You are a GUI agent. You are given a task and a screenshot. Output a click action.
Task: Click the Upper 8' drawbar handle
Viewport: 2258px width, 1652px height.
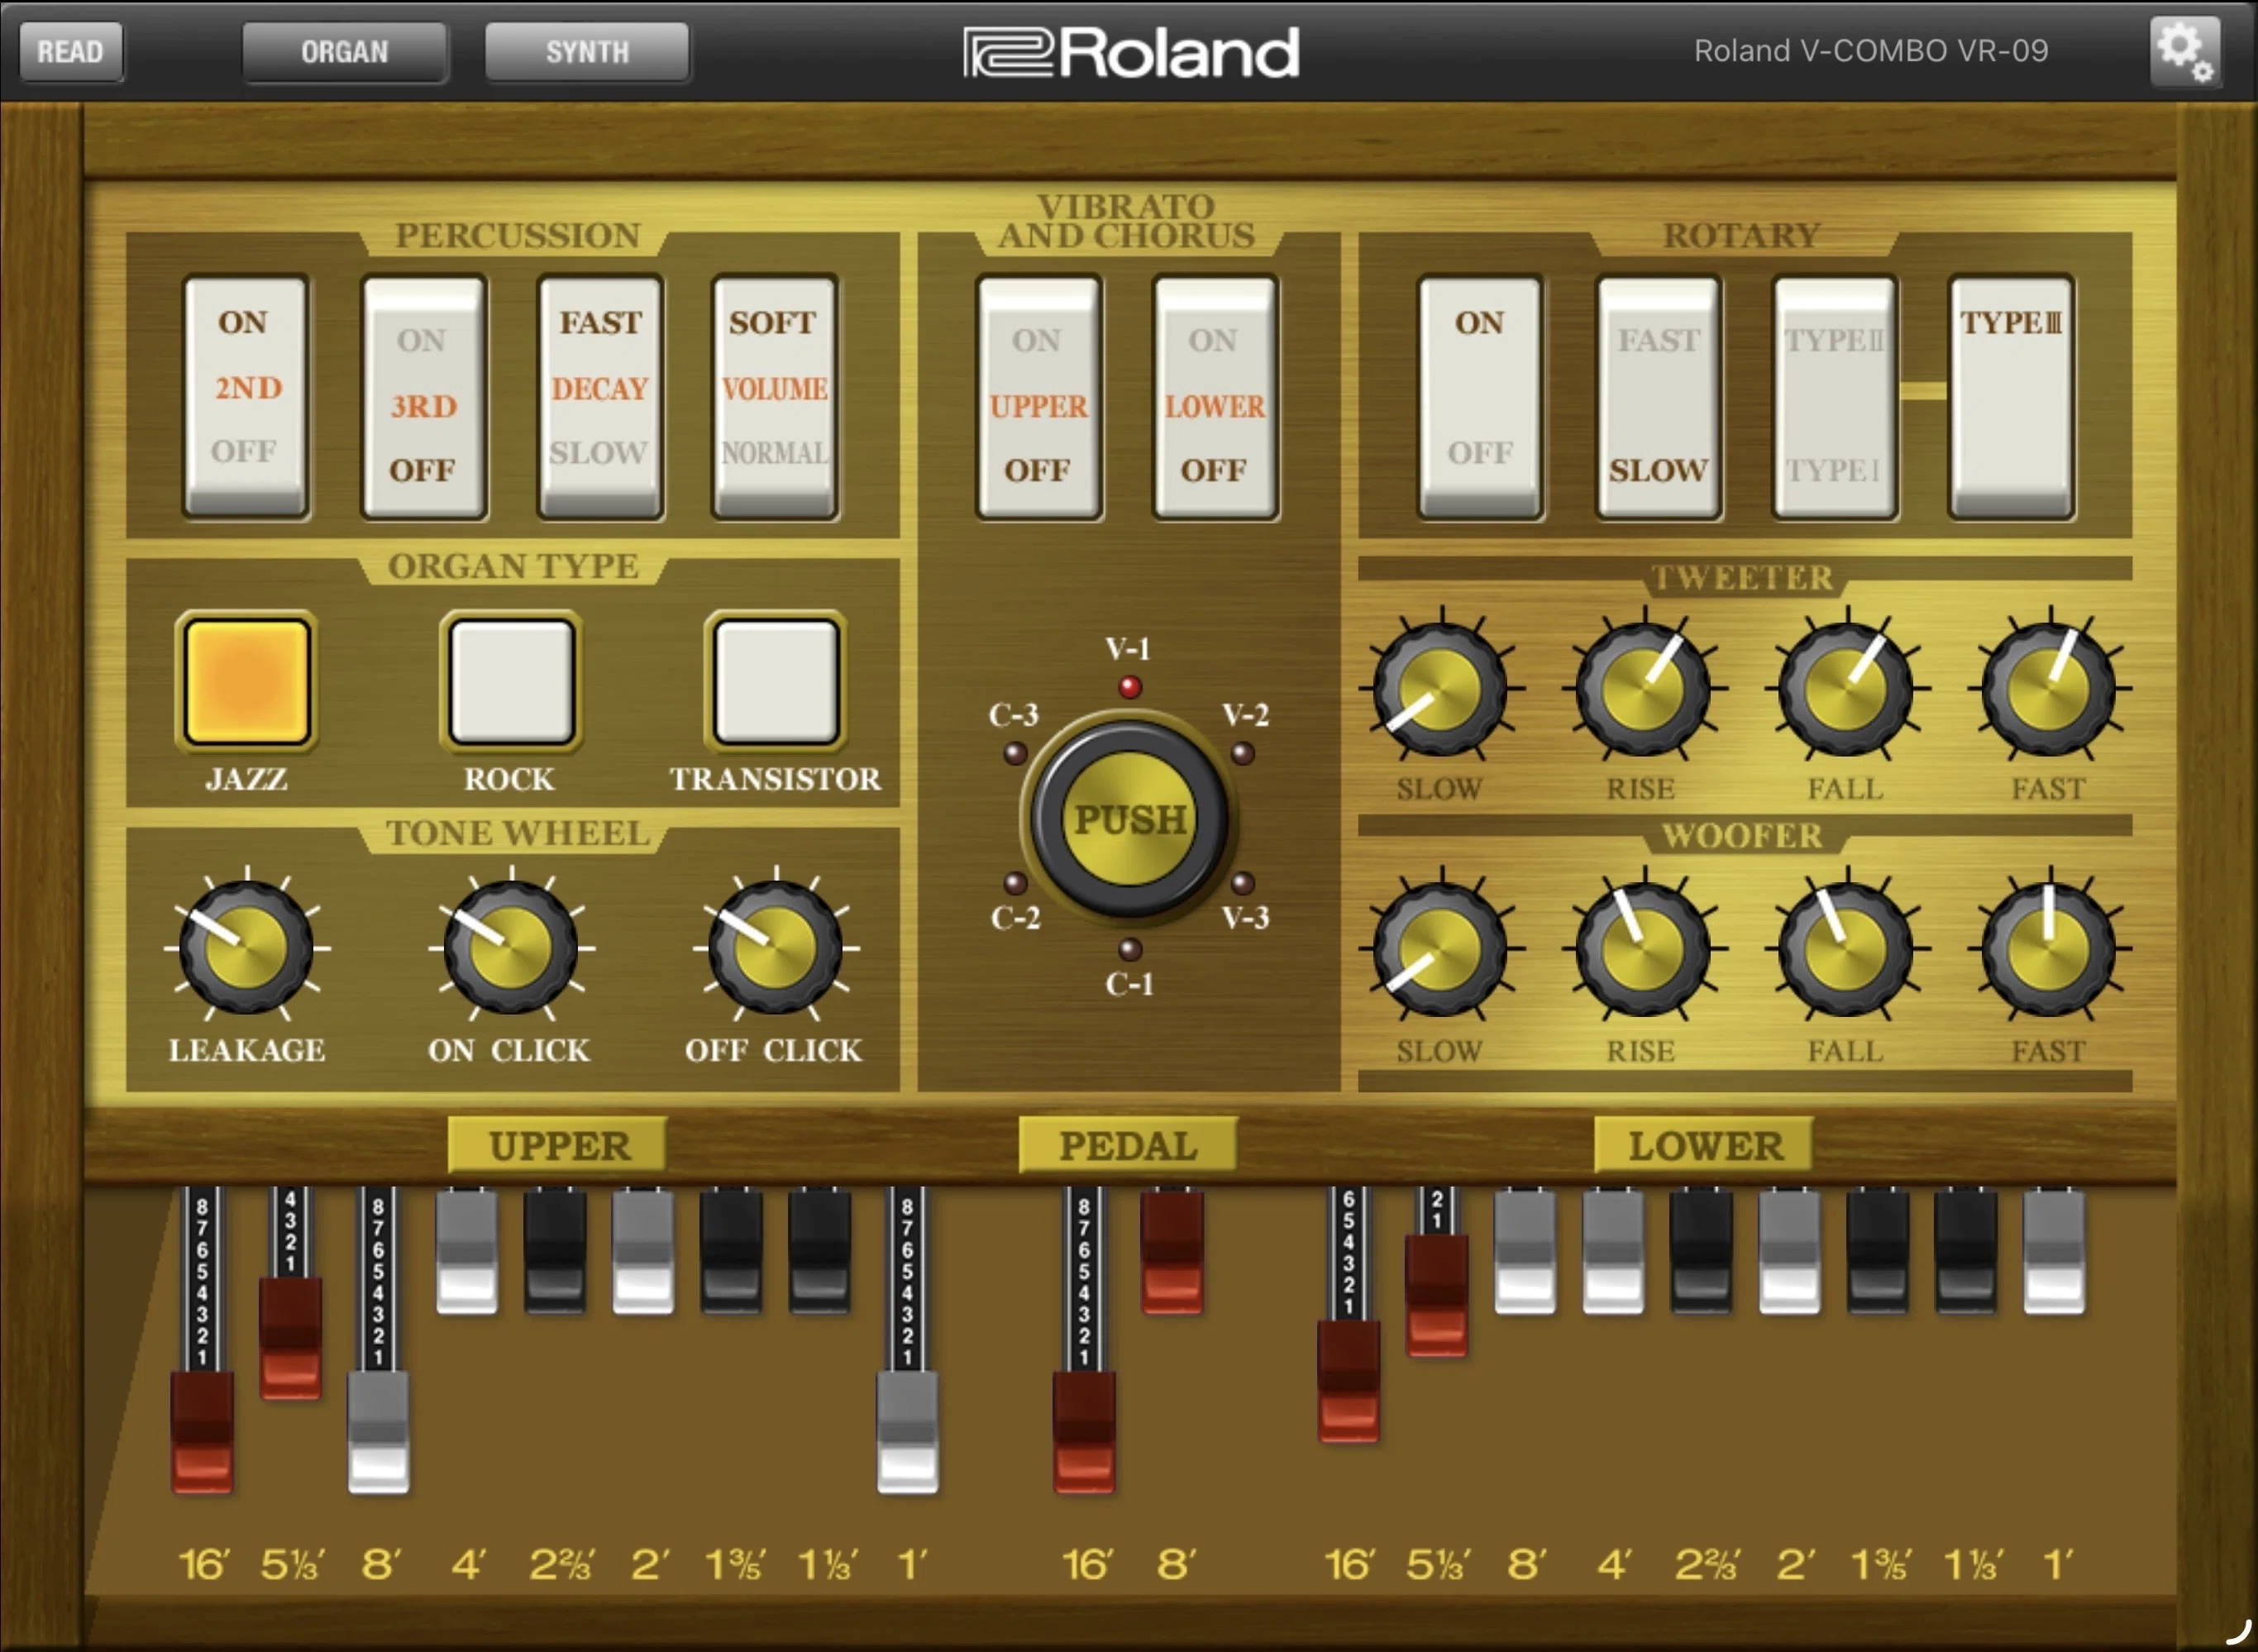pos(378,1433)
